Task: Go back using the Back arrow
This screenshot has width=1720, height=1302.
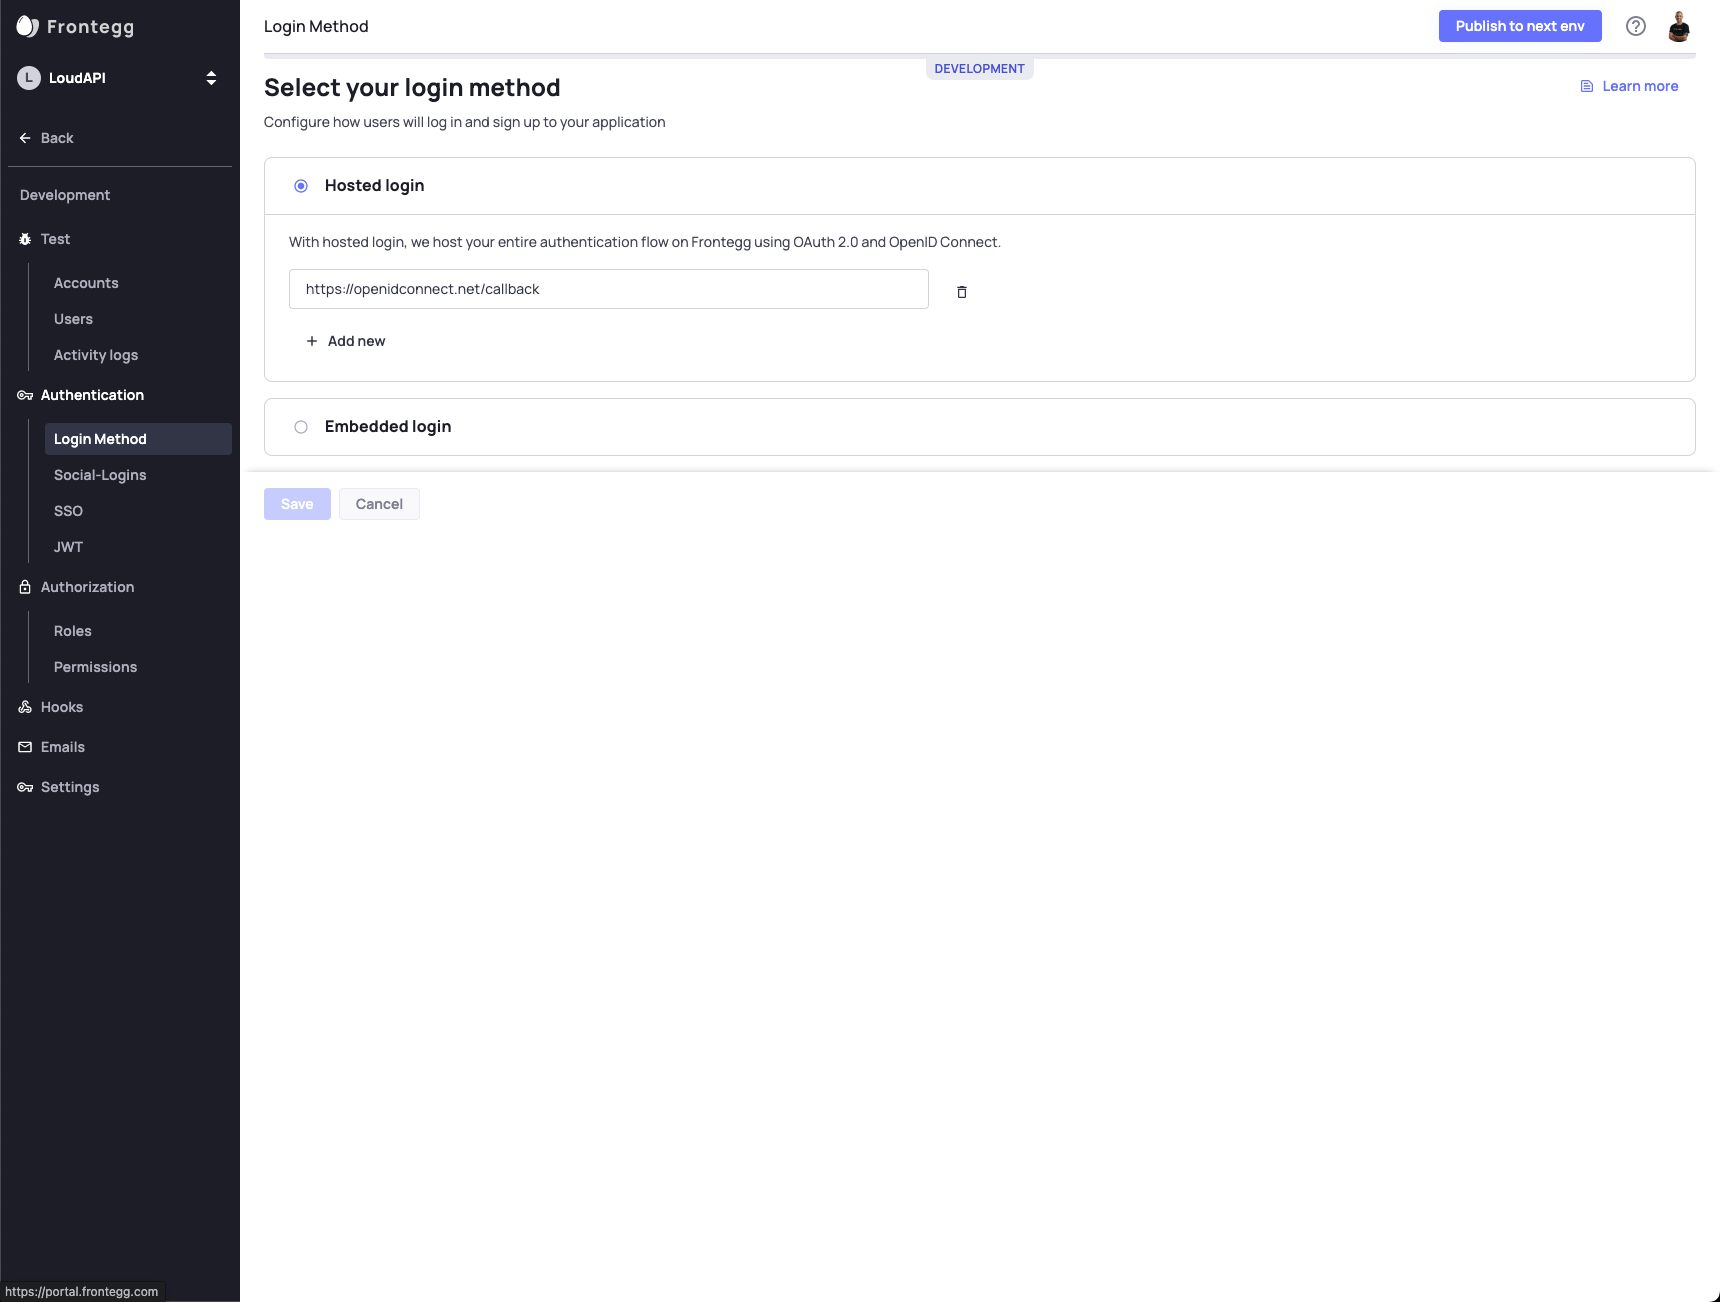Action: tap(25, 138)
